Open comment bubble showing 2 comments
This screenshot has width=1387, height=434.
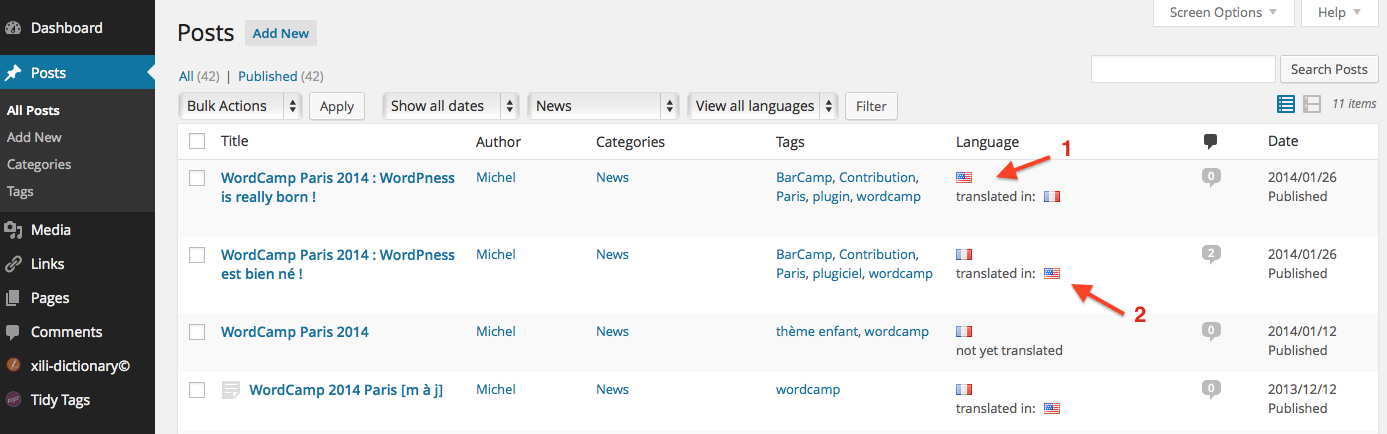[x=1211, y=254]
